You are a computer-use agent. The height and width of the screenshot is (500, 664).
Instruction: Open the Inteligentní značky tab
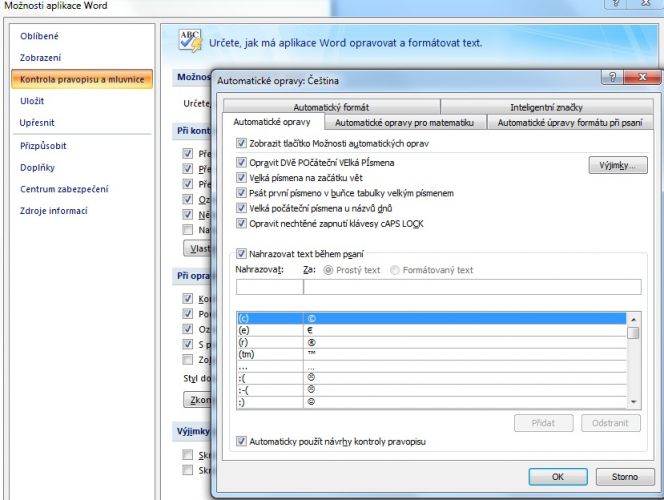(547, 107)
